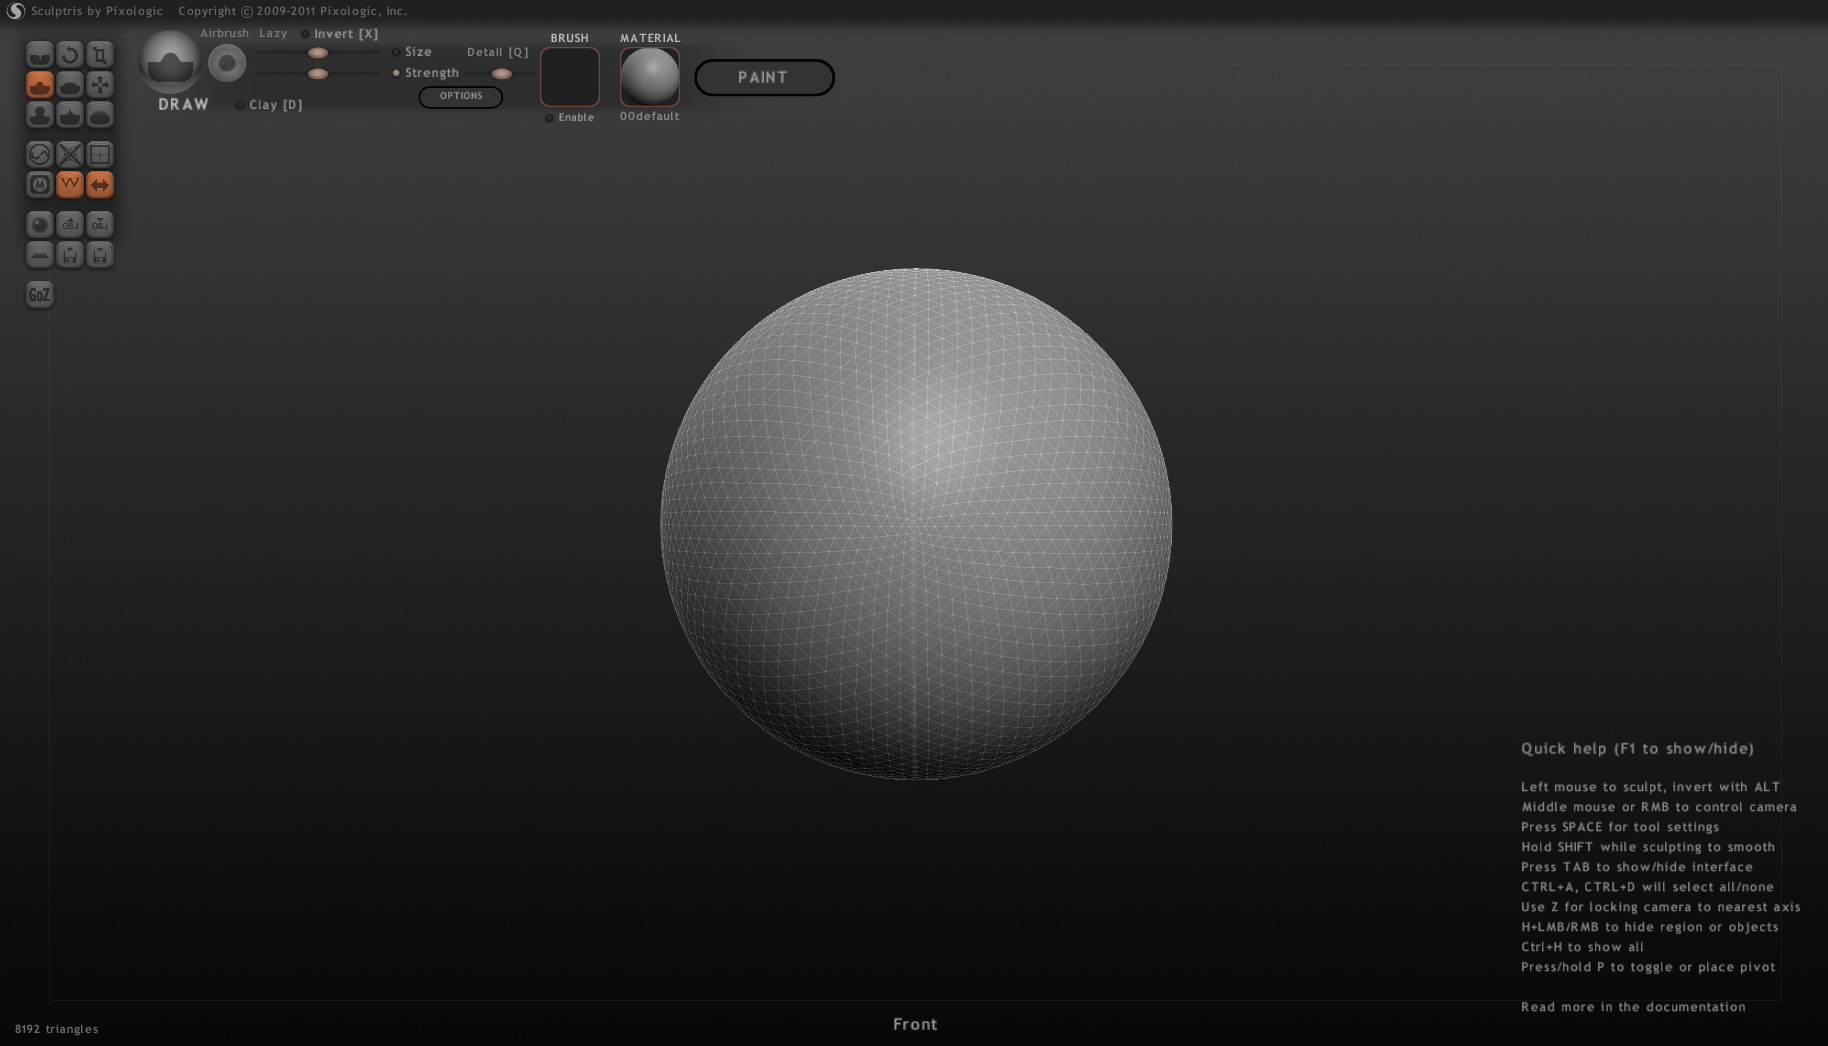Click the New Sphere icon
1828x1046 pixels.
coord(40,225)
